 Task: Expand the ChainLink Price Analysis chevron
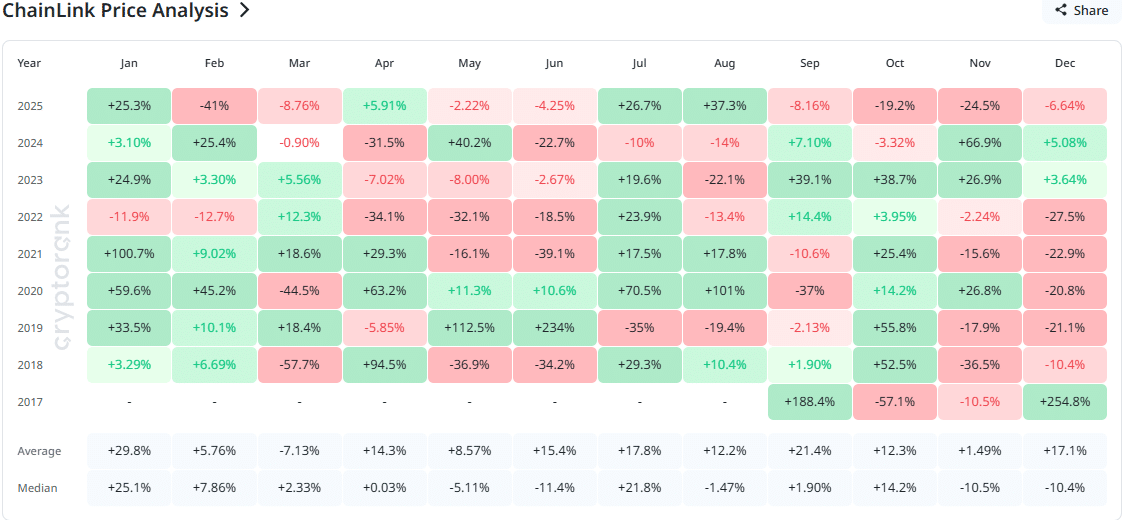click(244, 11)
